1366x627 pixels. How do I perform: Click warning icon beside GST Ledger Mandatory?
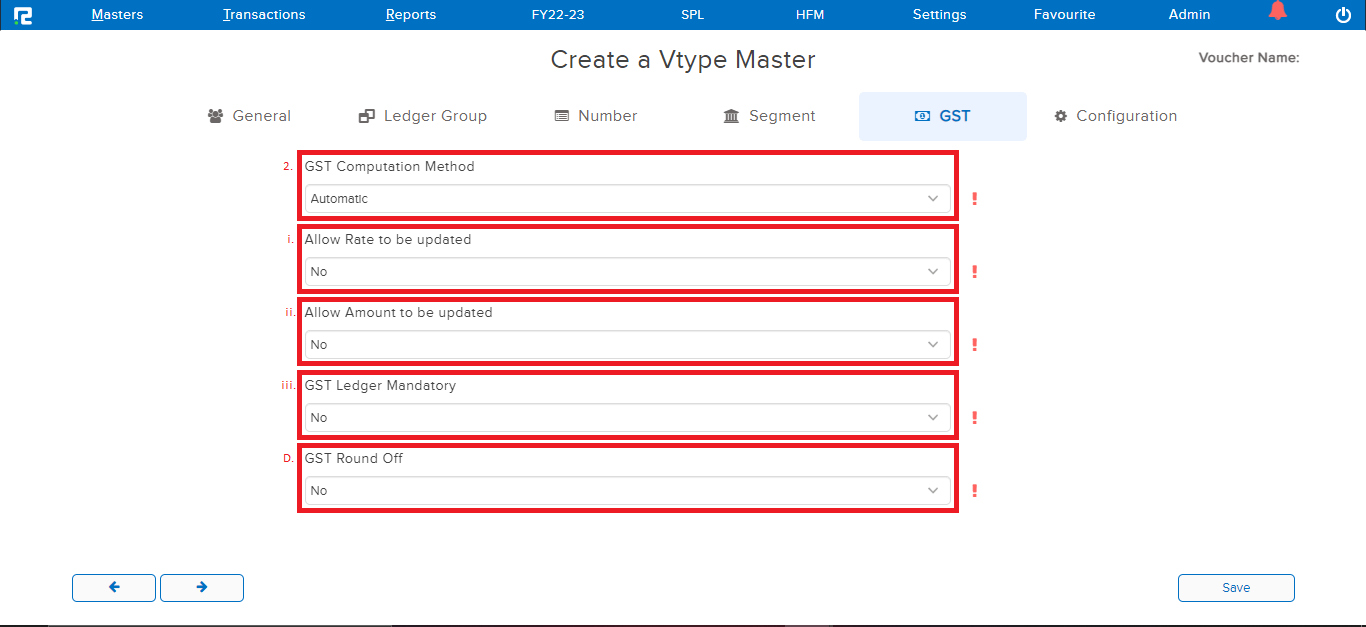[974, 418]
